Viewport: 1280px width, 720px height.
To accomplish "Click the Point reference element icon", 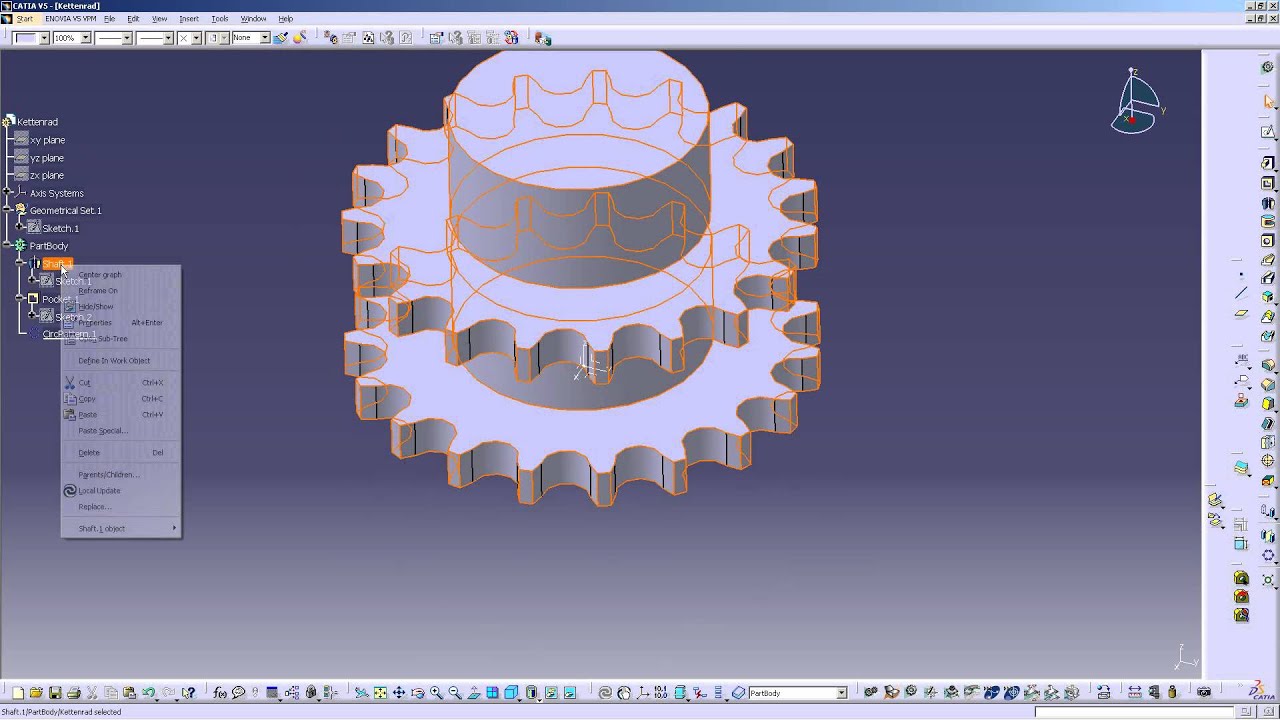I will click(x=1241, y=274).
